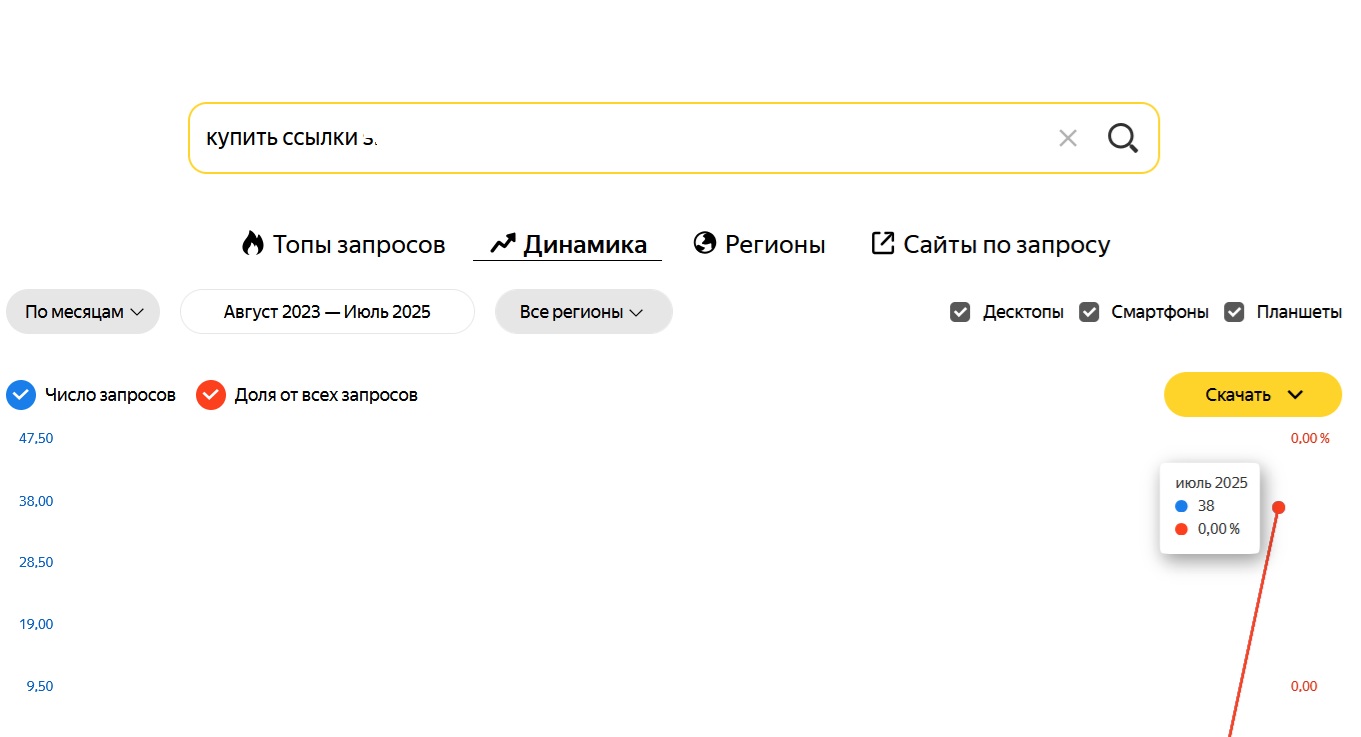Viewport: 1361px width, 737px height.
Task: Toggle the red Доля от всех запросов series
Action: 211,395
